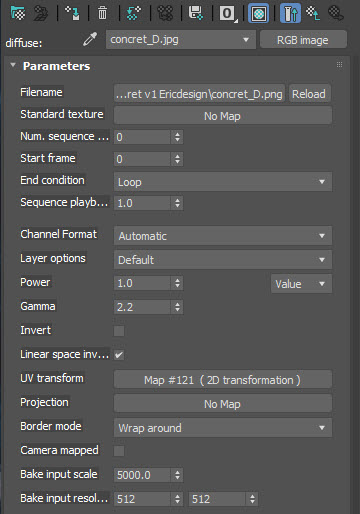Image resolution: width=360 pixels, height=514 pixels.
Task: Pick material with the eyedropper icon
Action: coord(90,39)
